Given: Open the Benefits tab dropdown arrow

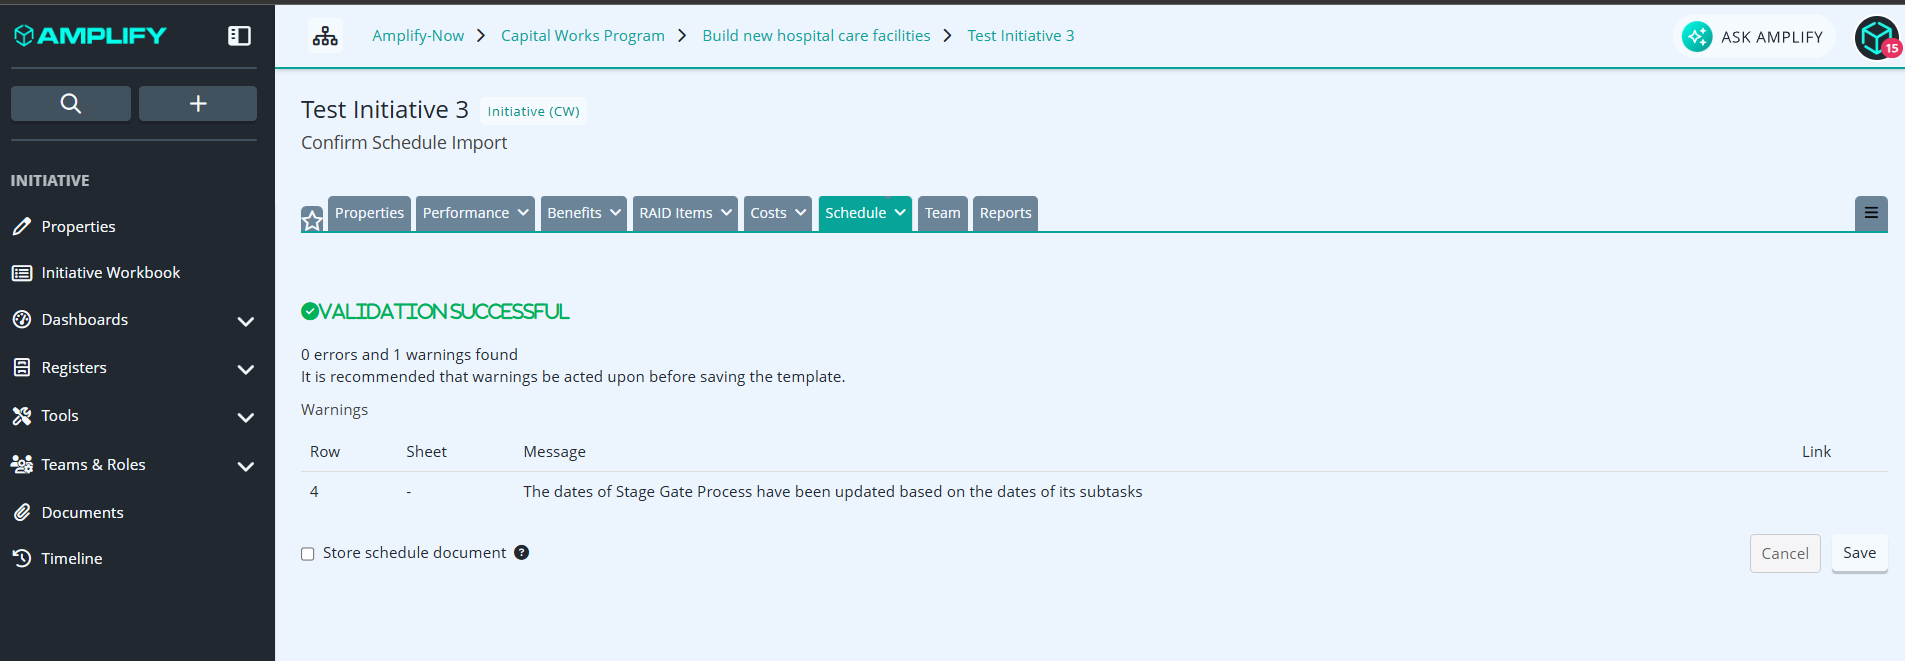Looking at the screenshot, I should tap(615, 213).
